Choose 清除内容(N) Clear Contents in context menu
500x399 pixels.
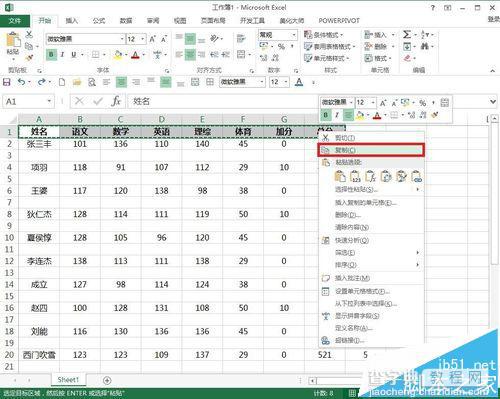coord(371,227)
